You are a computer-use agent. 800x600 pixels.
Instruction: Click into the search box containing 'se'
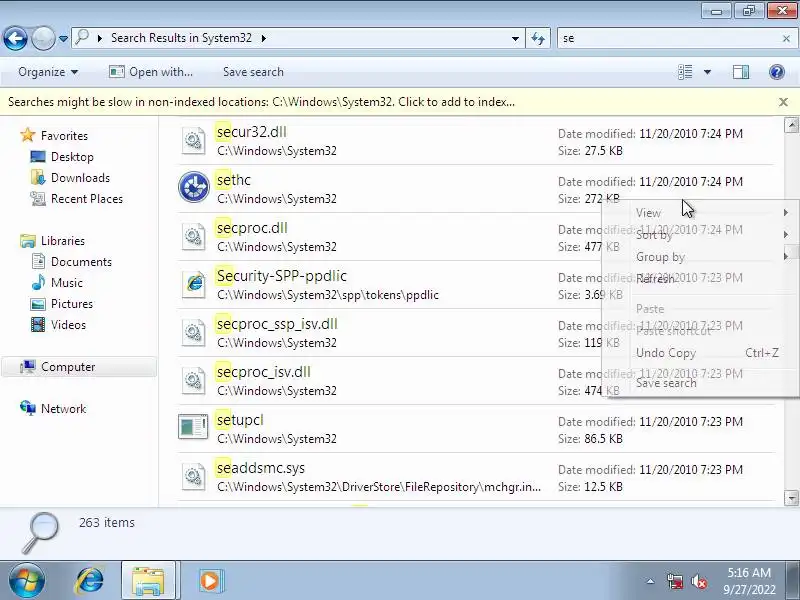(x=668, y=38)
